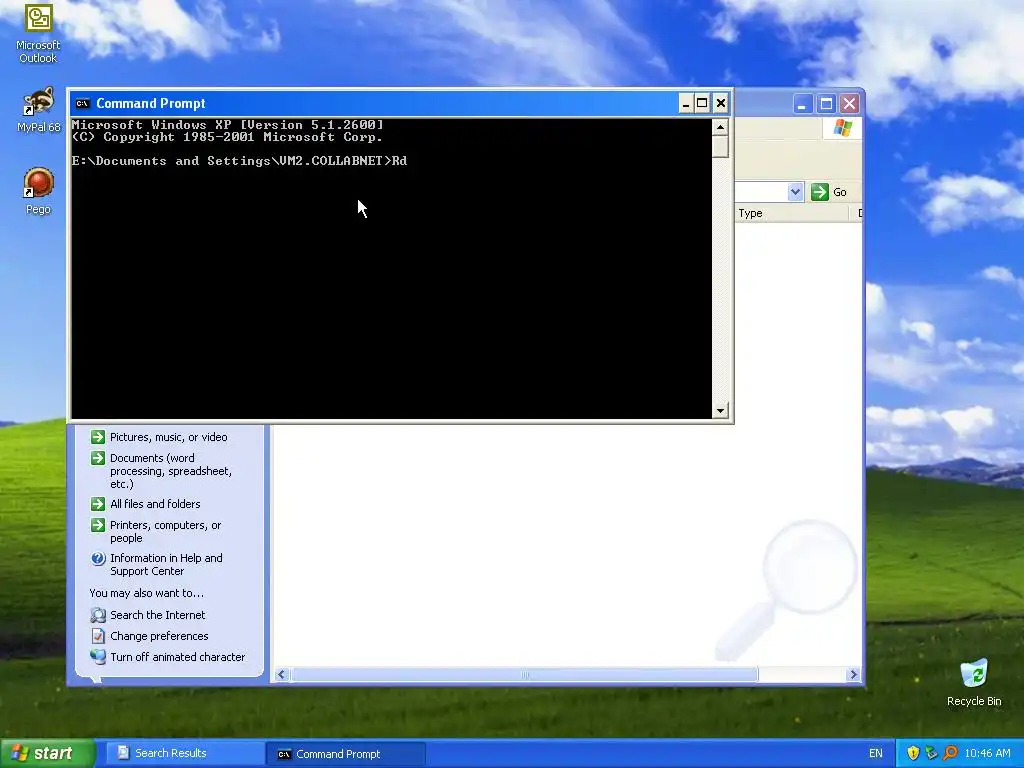The image size is (1024, 768).
Task: Open the Start menu
Action: point(46,753)
